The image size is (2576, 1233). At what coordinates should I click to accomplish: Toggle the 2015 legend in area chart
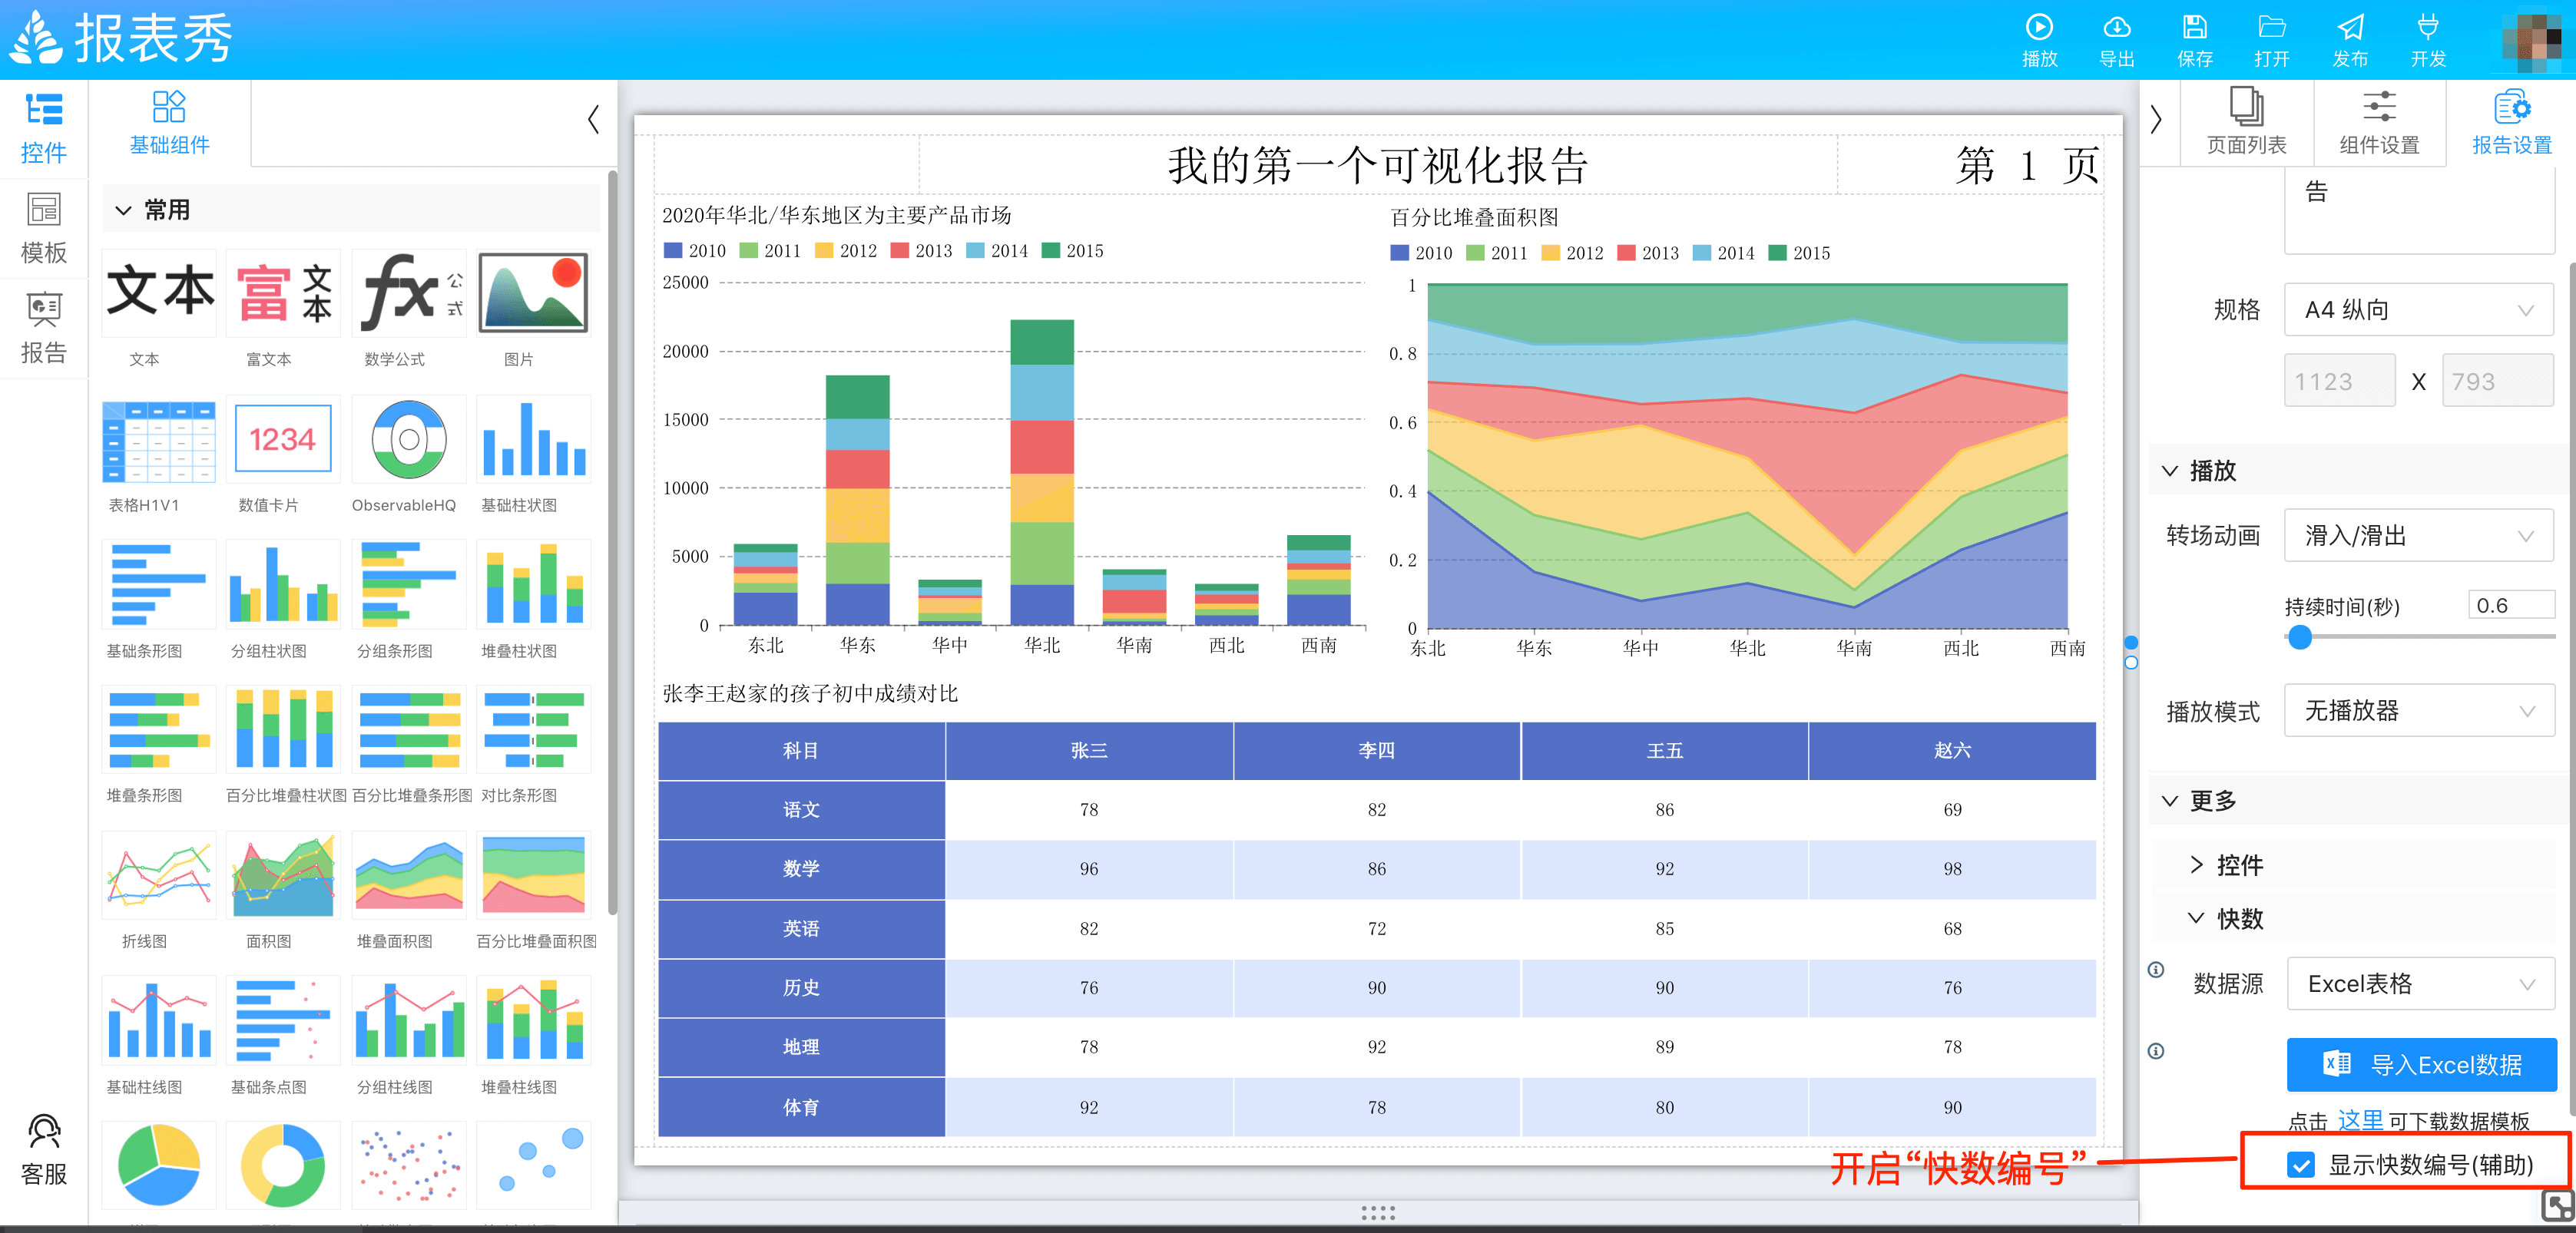[x=1800, y=253]
